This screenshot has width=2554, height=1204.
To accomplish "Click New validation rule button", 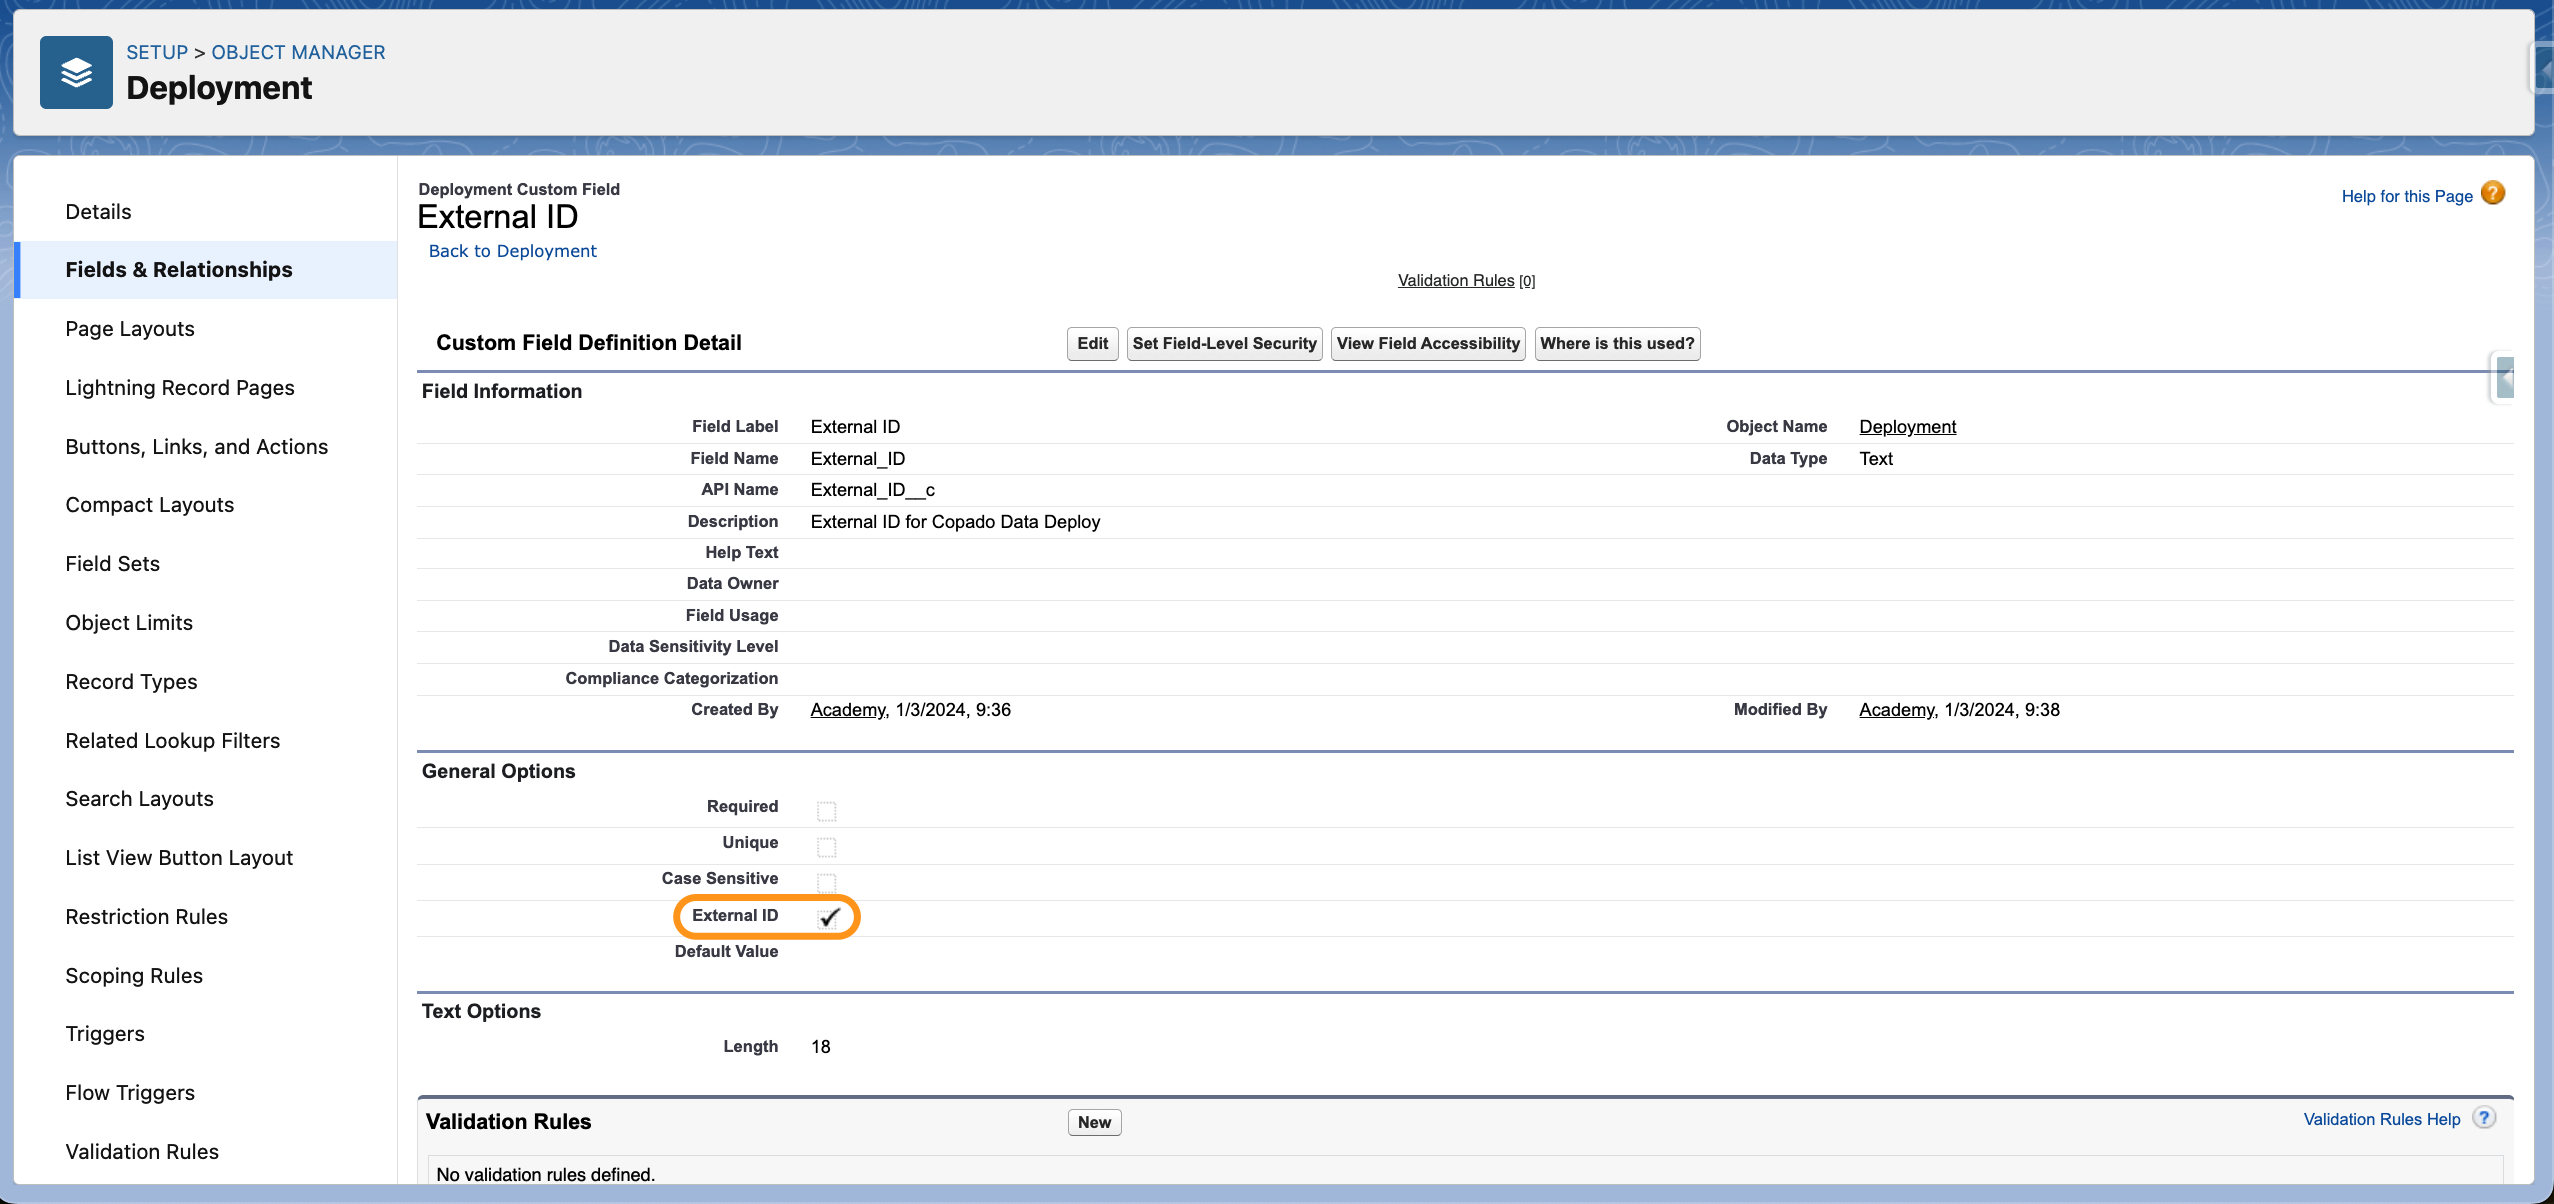I will coord(1094,1122).
